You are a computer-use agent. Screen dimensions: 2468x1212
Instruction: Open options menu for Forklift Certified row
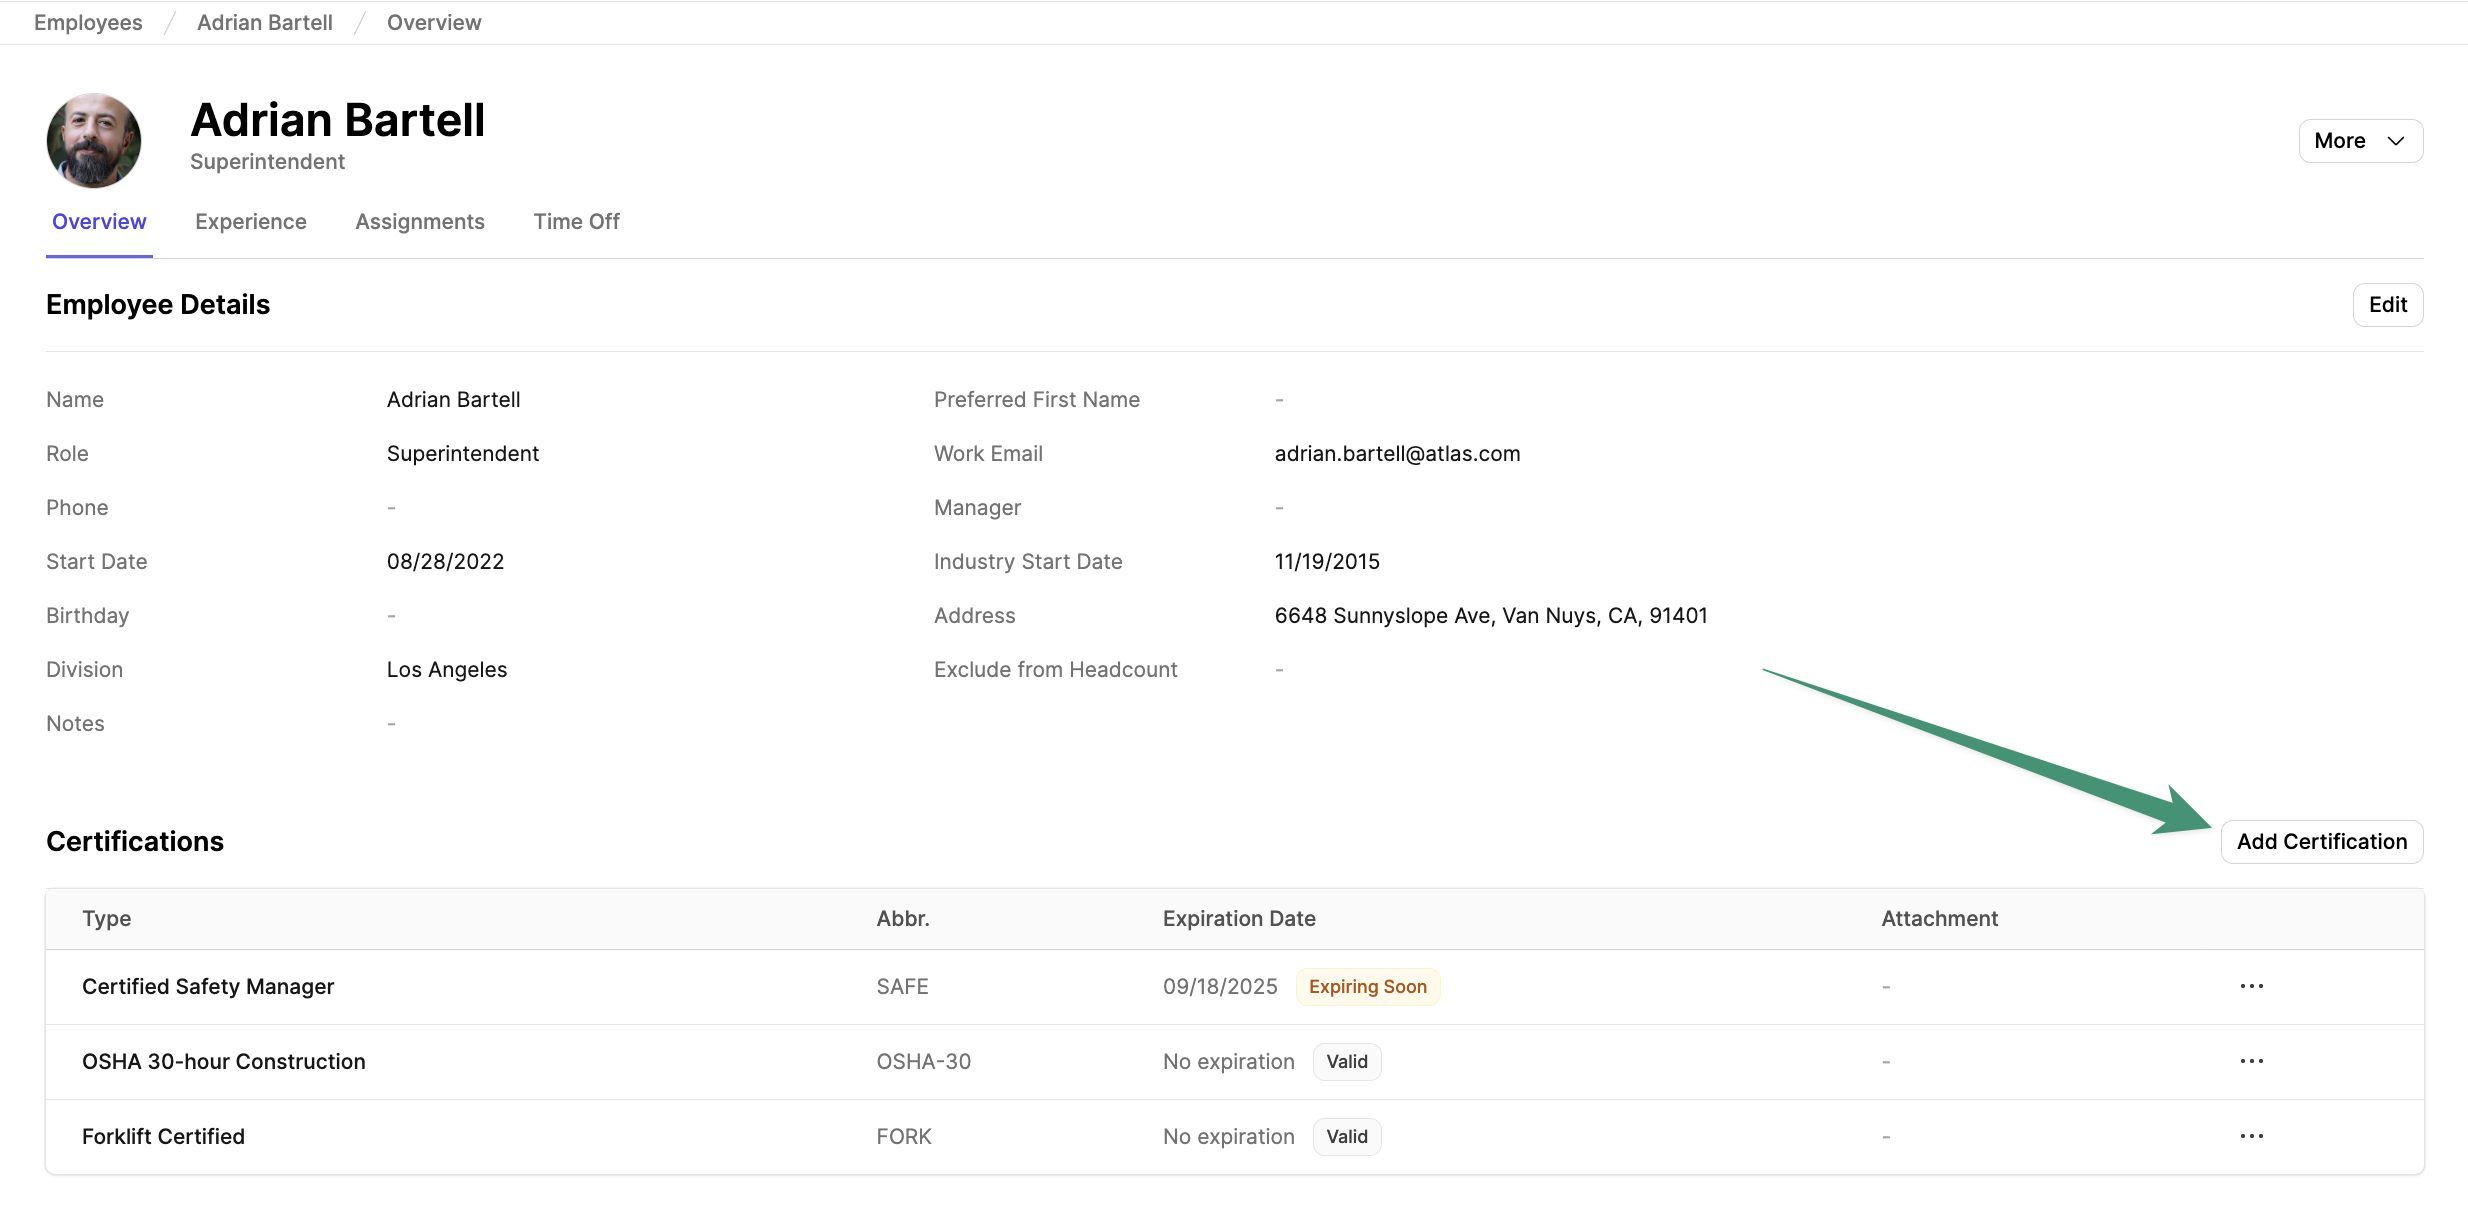point(2251,1136)
